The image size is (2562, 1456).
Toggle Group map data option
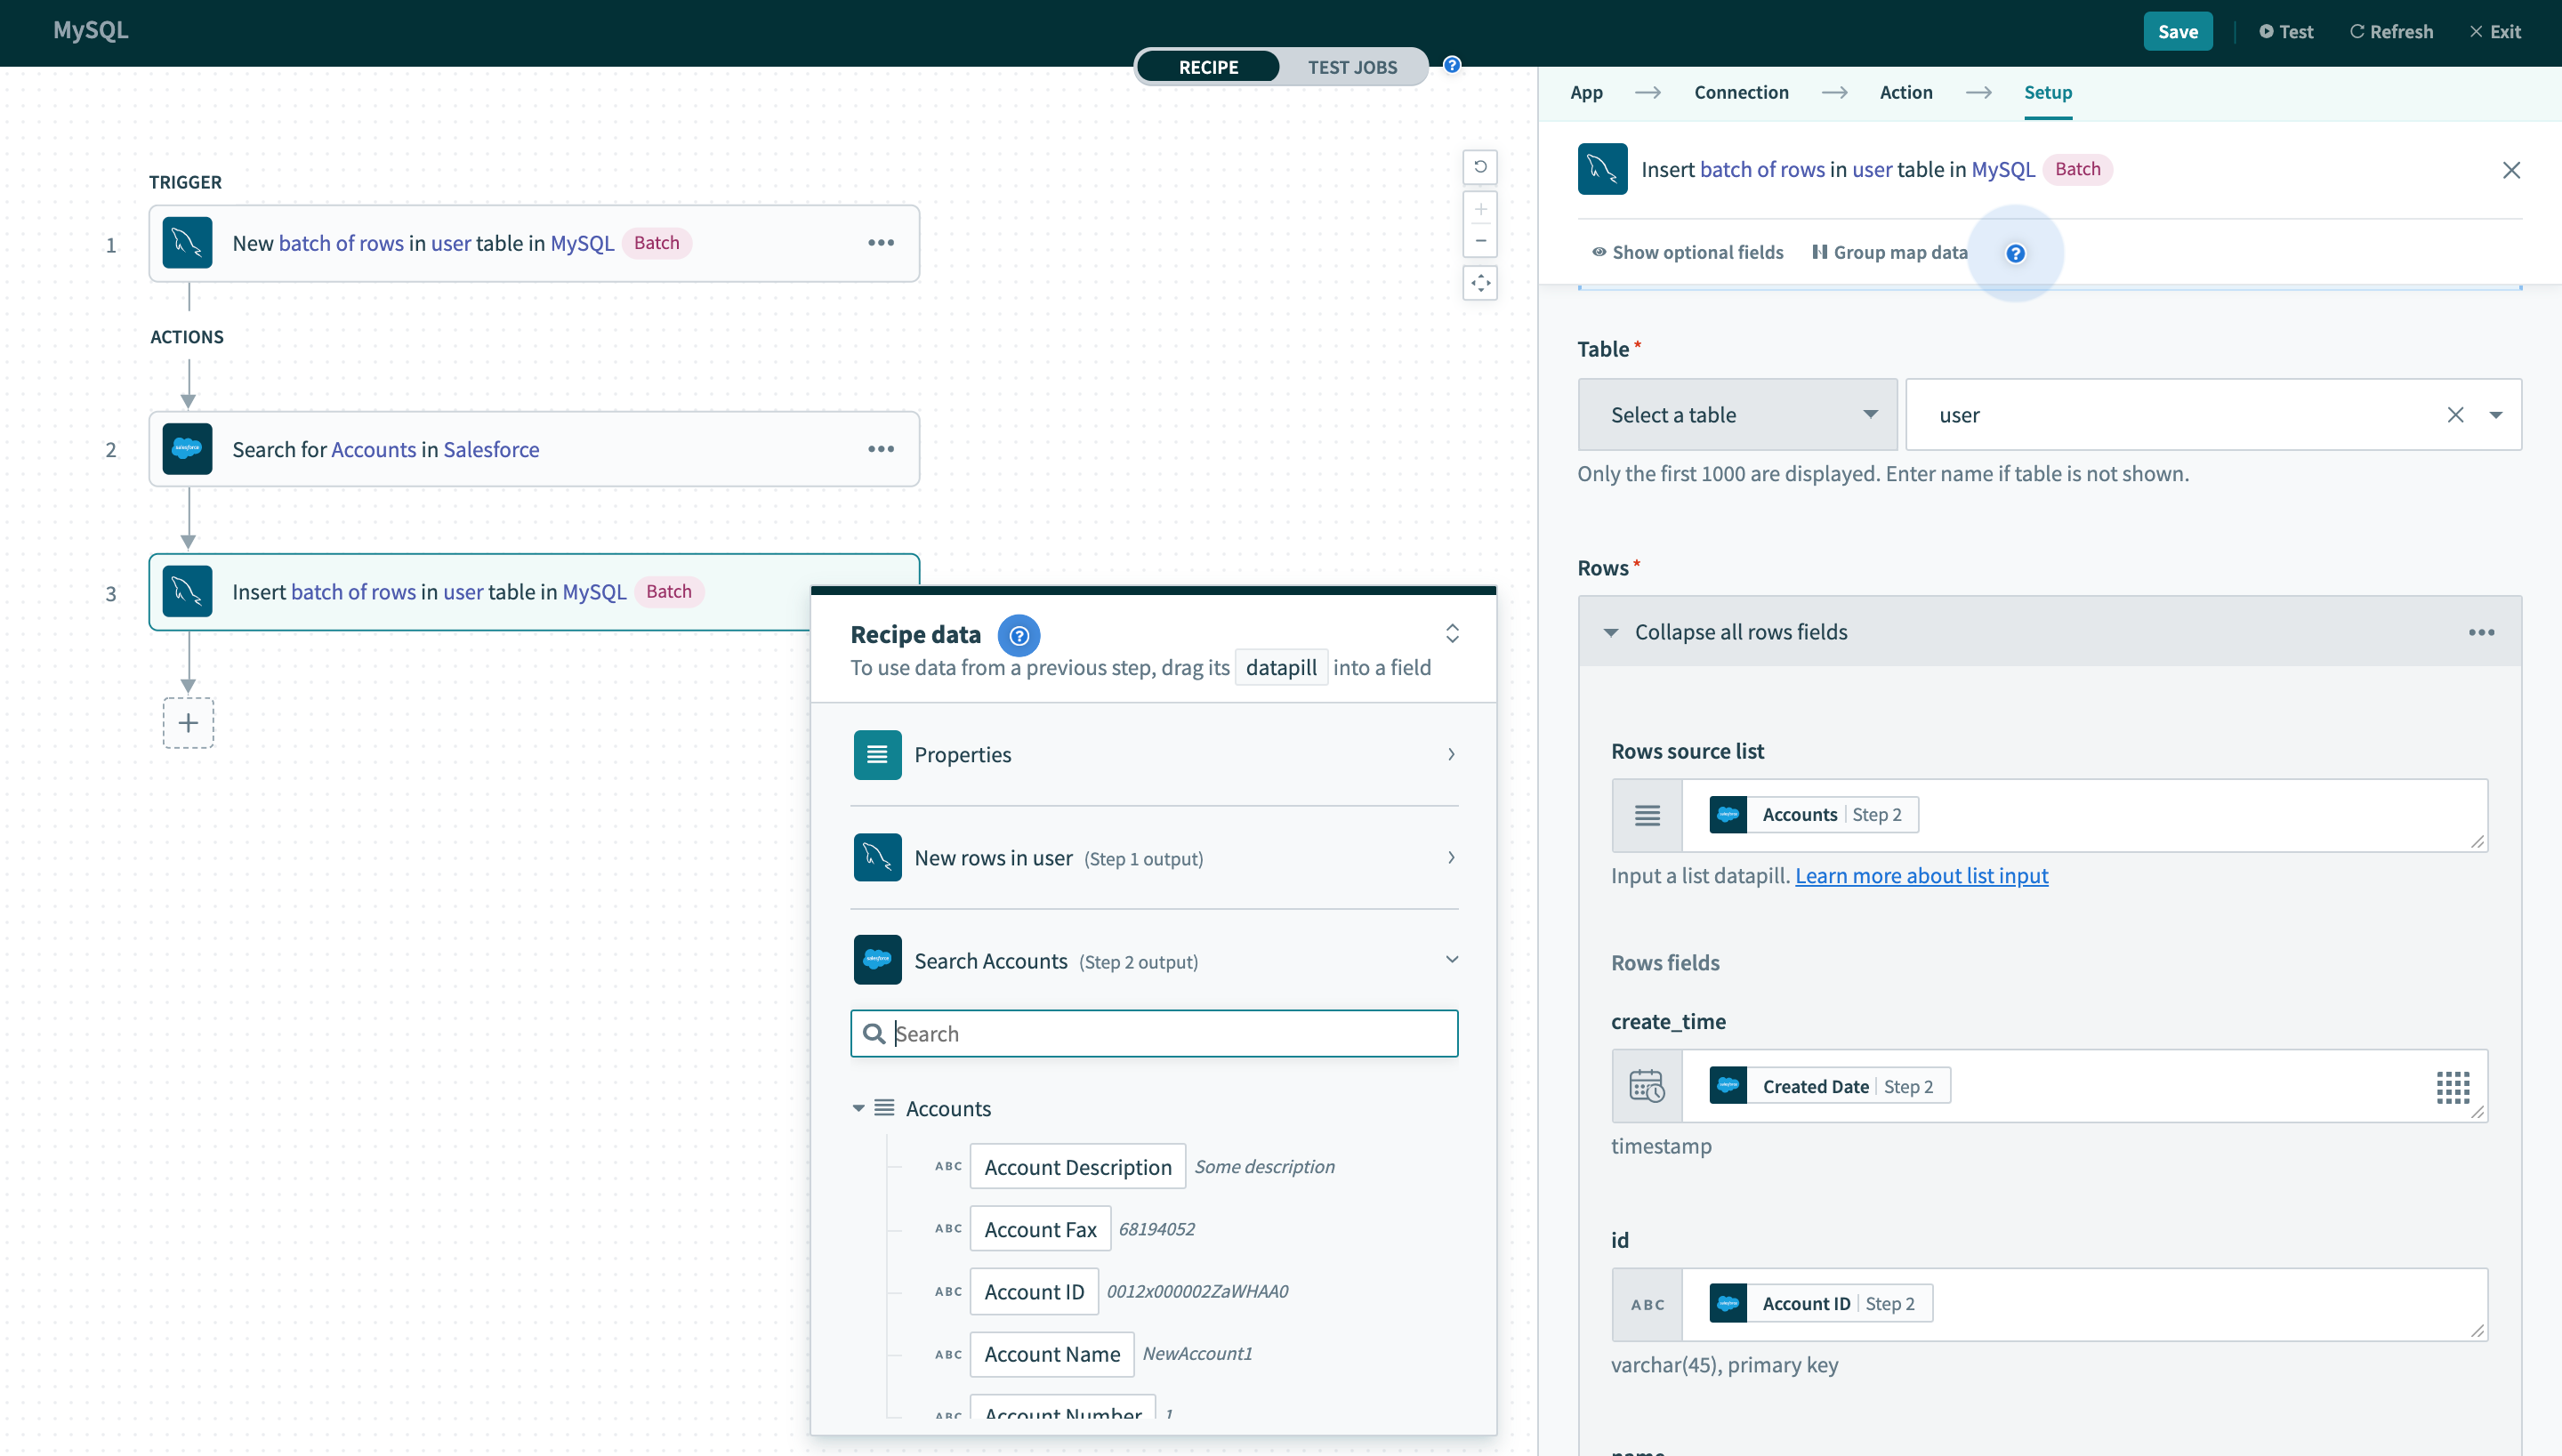point(1889,253)
